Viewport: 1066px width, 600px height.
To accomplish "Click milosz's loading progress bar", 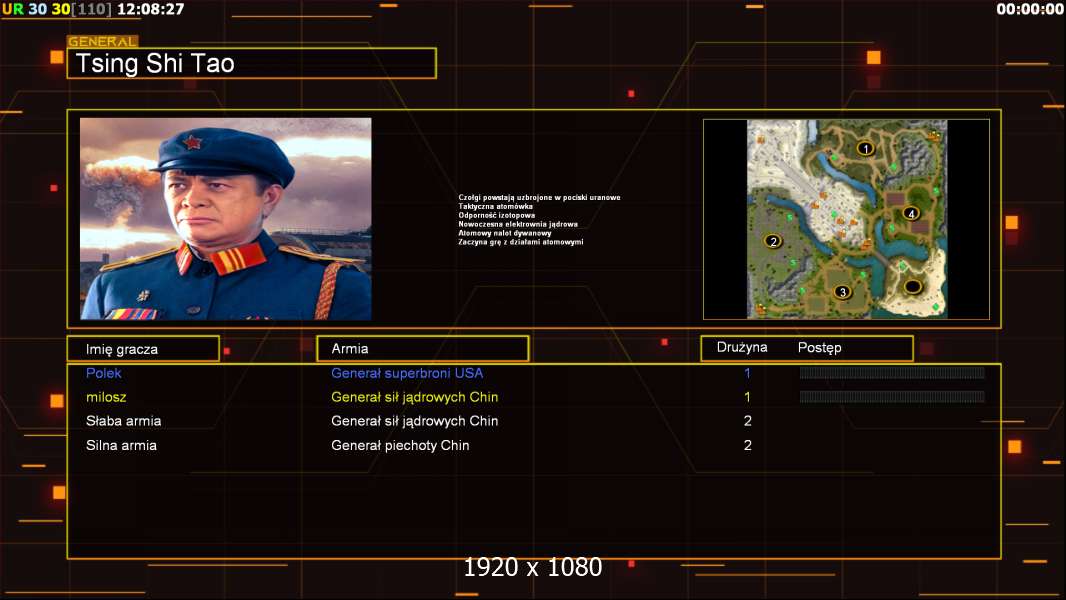I will (x=892, y=397).
